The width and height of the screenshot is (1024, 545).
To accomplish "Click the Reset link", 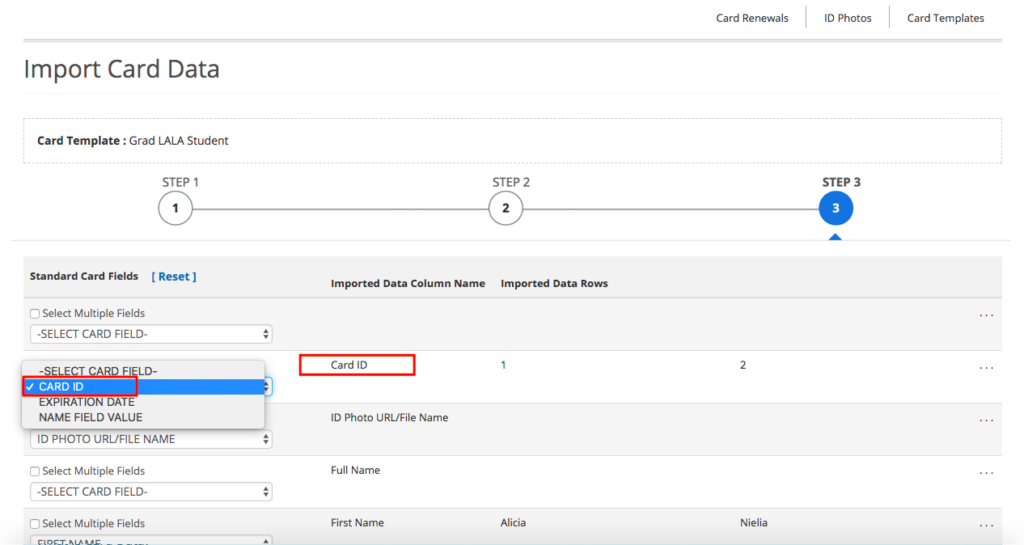I will pyautogui.click(x=174, y=276).
